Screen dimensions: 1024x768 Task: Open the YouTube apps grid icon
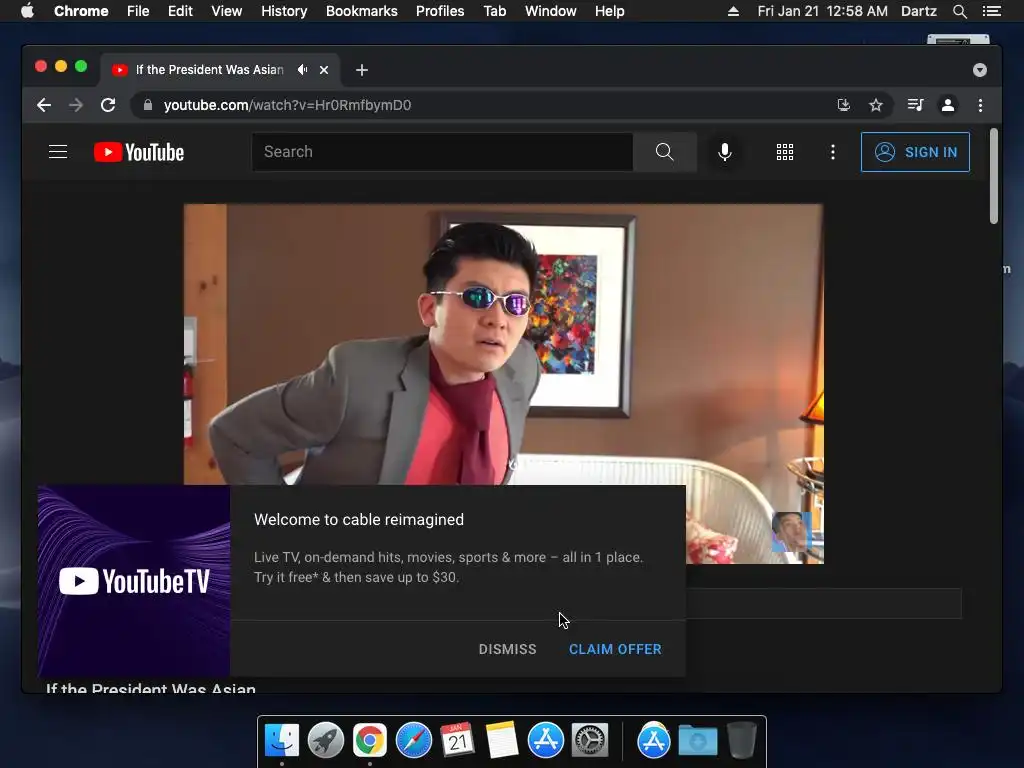click(x=785, y=152)
